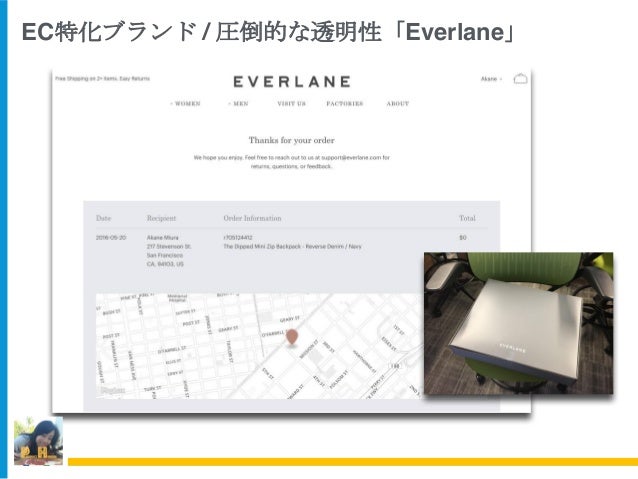Click the Recipient column header

pyautogui.click(x=162, y=219)
